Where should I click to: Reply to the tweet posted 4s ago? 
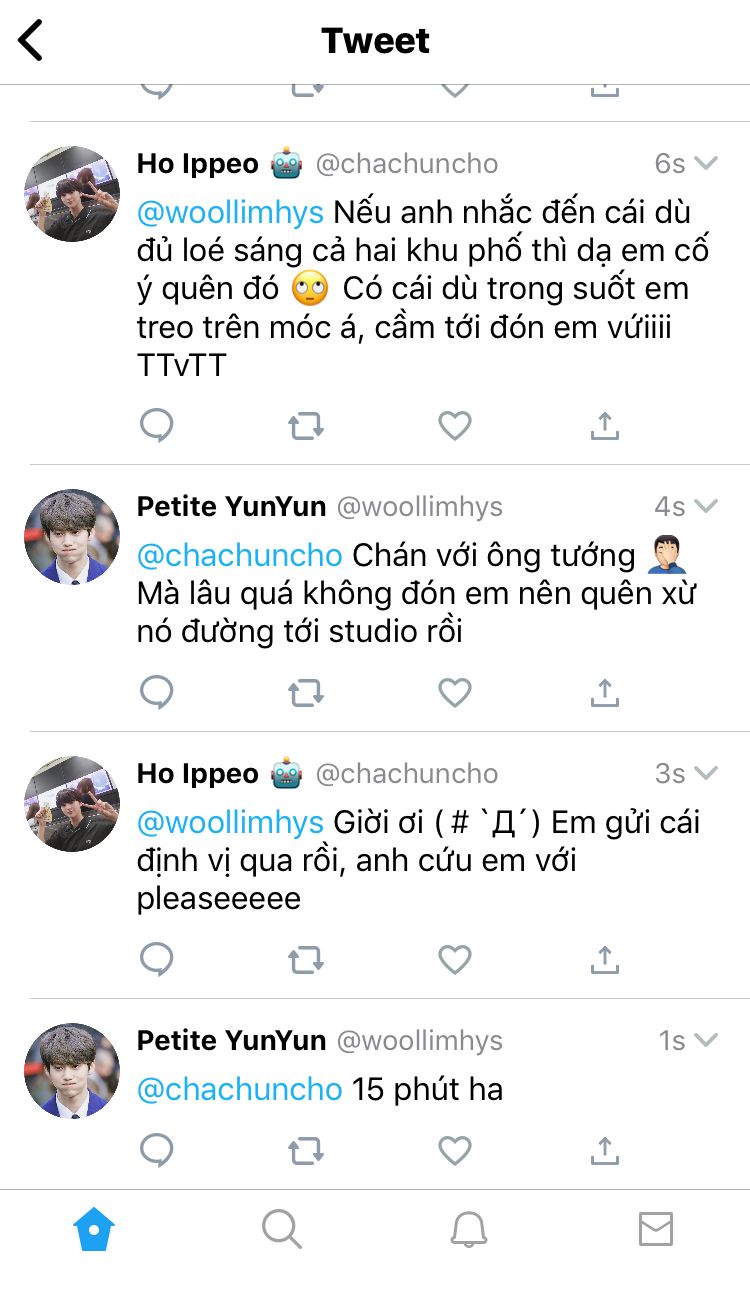tap(156, 692)
